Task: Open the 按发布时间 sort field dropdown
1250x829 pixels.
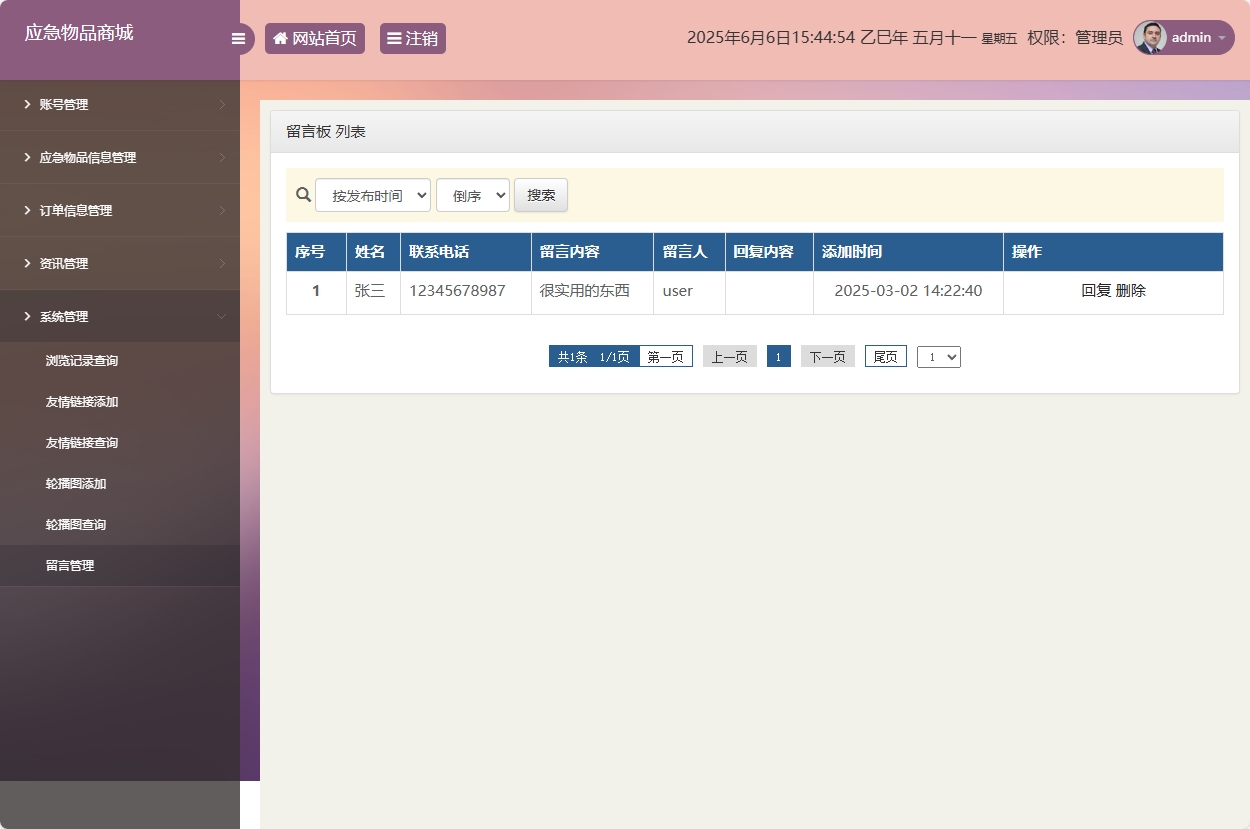Action: pyautogui.click(x=373, y=195)
